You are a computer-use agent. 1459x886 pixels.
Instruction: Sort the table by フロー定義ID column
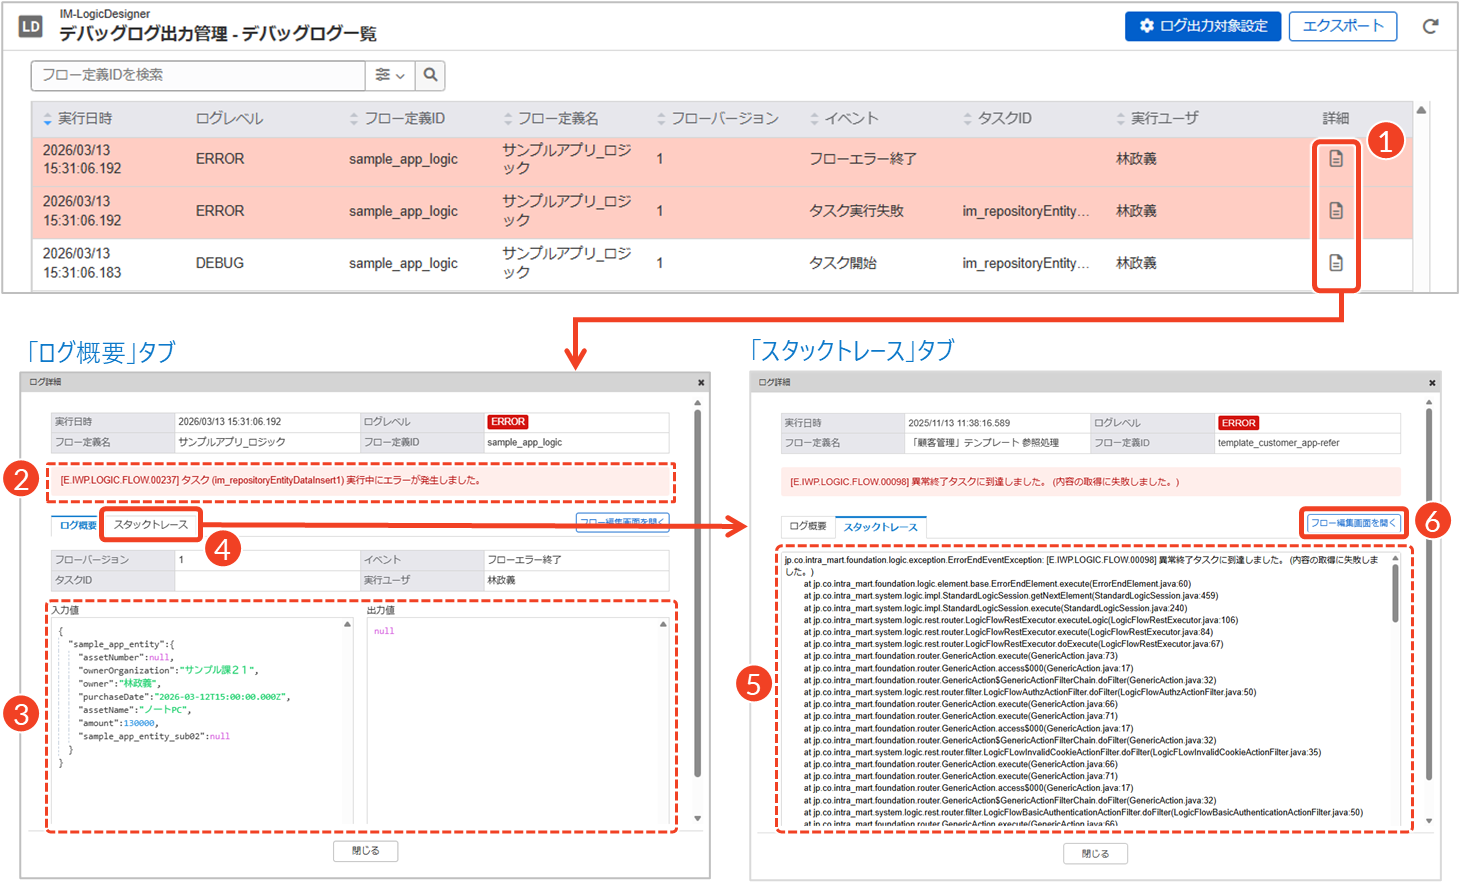coord(403,119)
